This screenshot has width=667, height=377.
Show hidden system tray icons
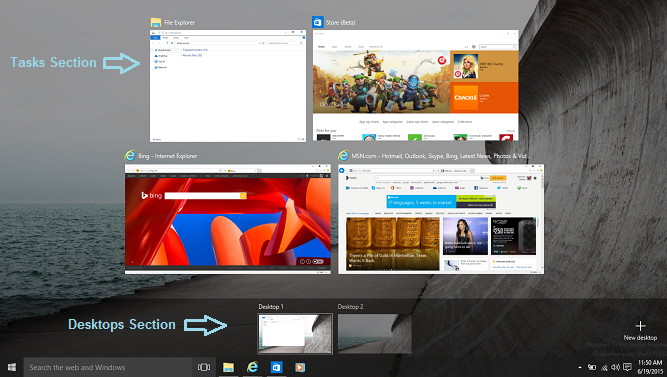point(579,367)
